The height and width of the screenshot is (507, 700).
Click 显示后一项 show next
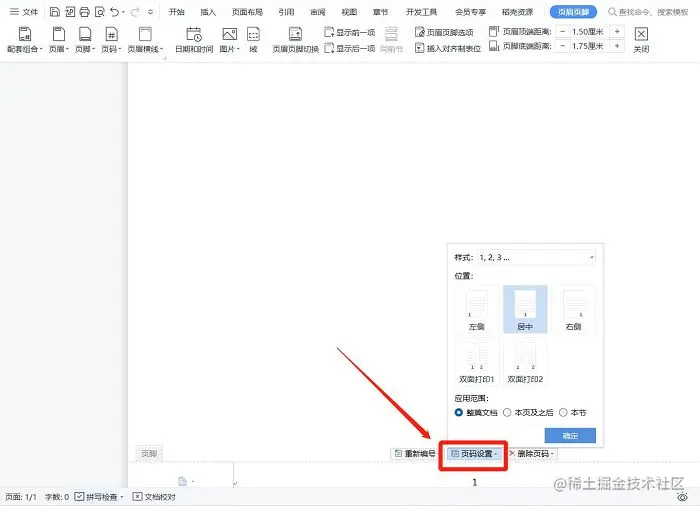coord(350,48)
